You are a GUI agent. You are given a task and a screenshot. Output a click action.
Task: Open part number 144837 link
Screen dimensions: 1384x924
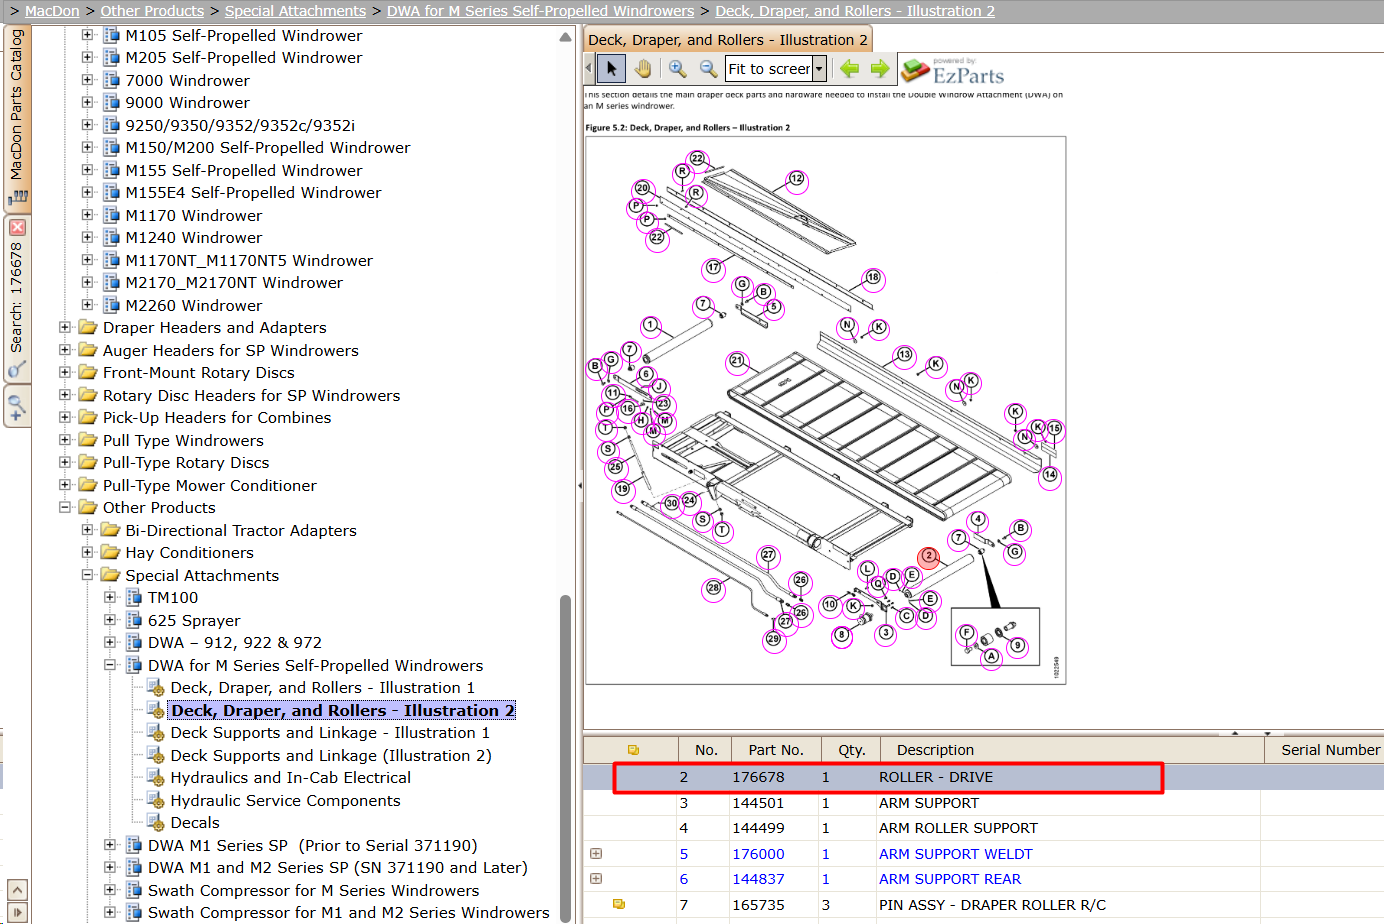[758, 879]
